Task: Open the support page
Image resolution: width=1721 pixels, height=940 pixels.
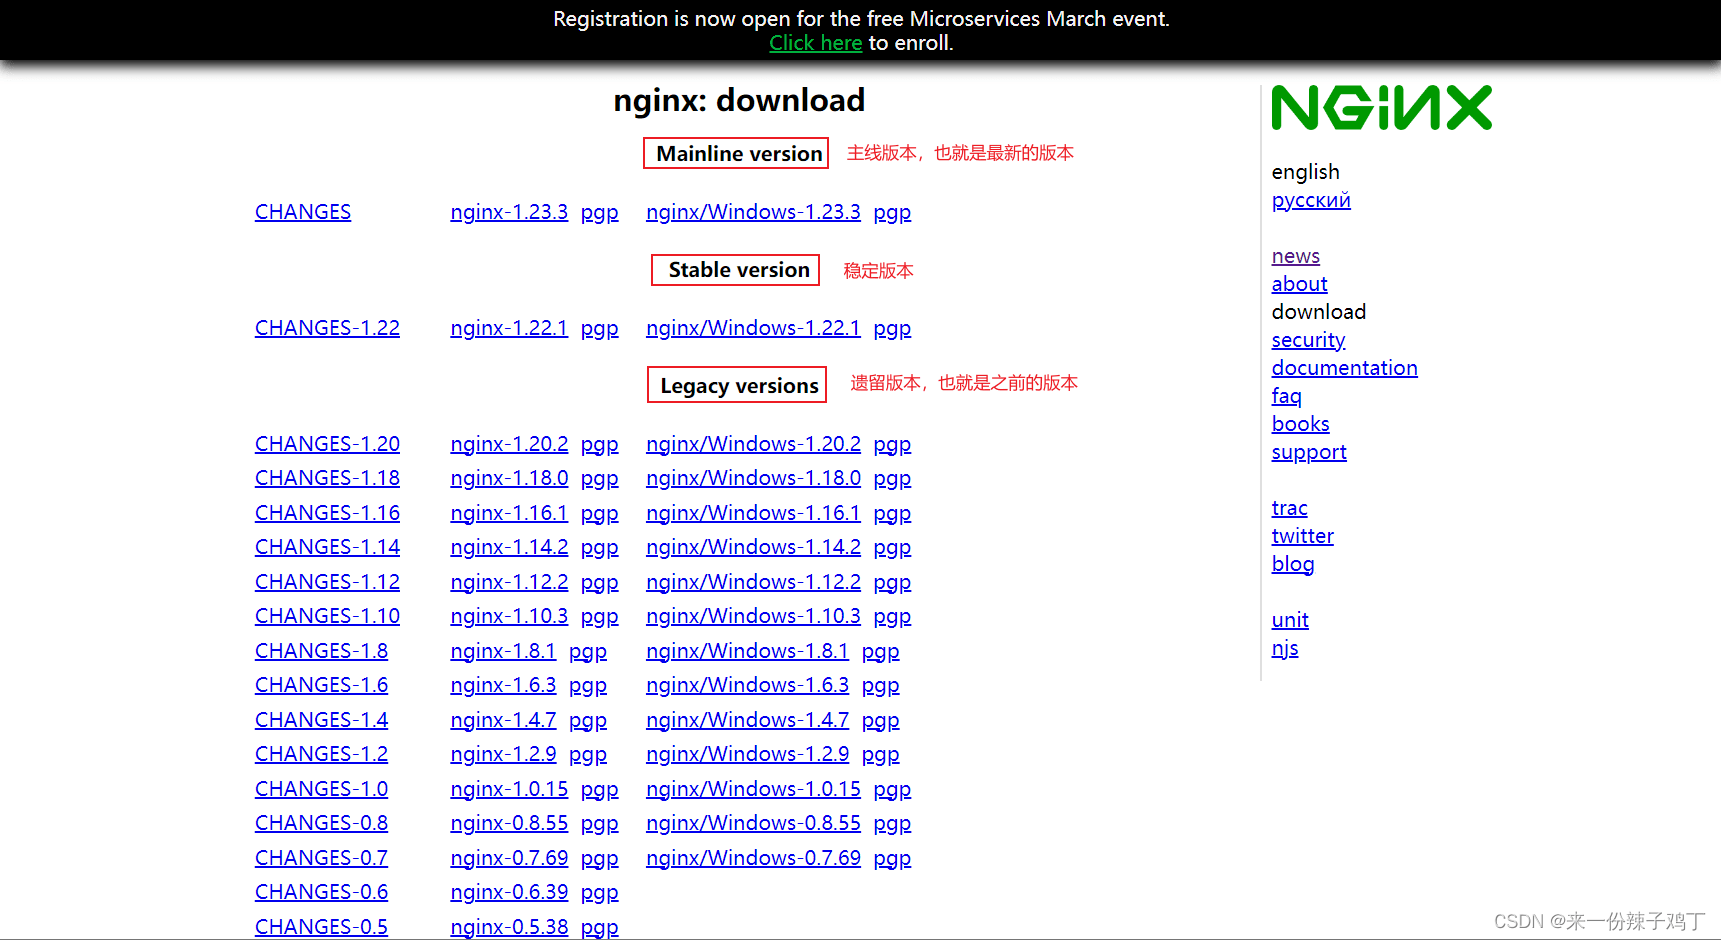Action: [x=1309, y=452]
